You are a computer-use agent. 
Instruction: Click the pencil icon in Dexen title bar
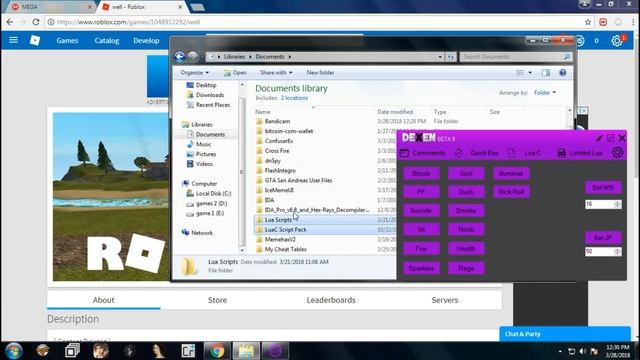coord(599,138)
